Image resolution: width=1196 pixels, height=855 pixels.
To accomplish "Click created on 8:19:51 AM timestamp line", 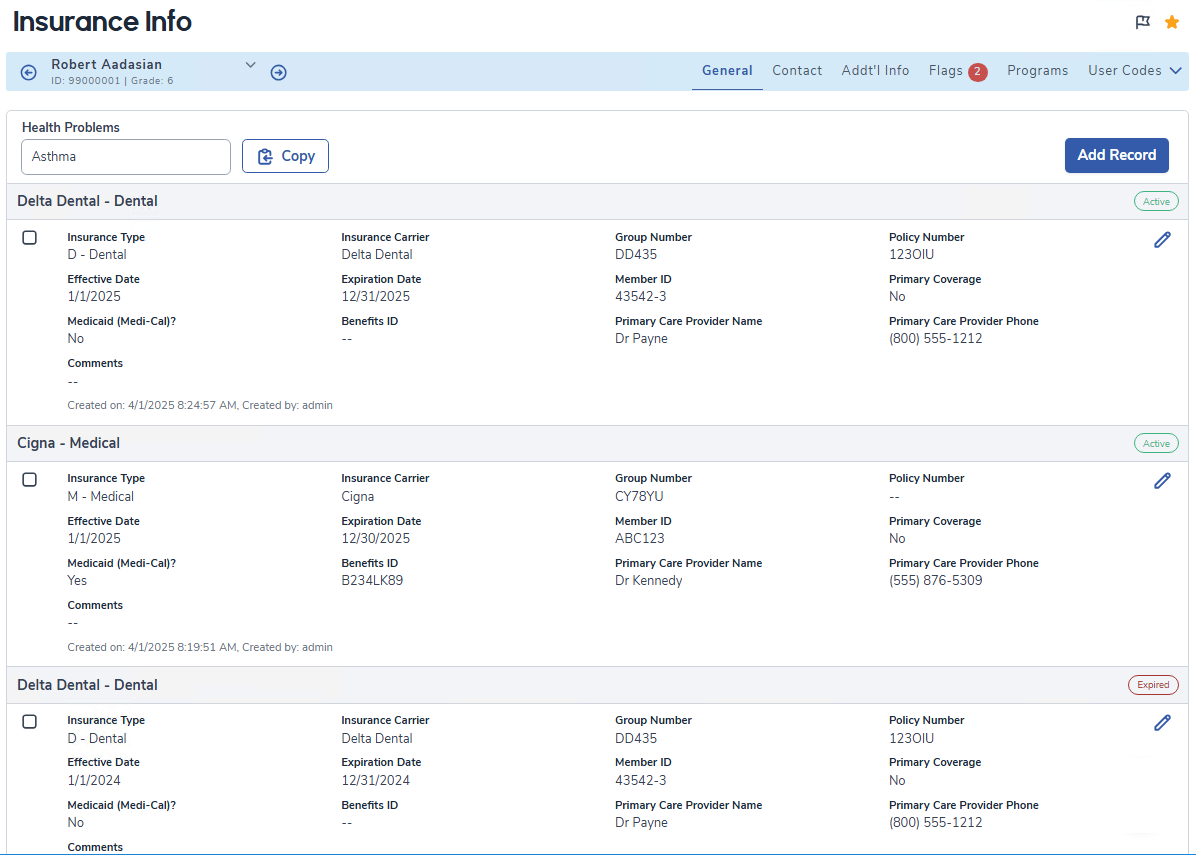I will [200, 647].
